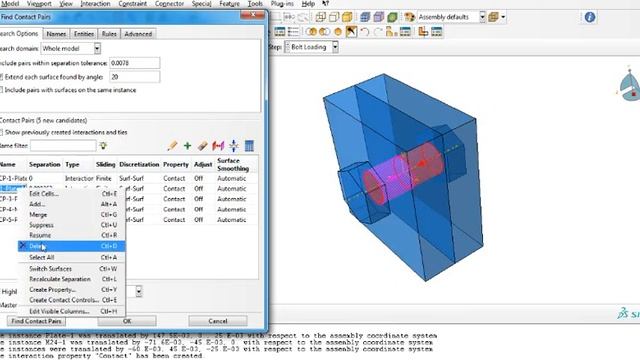Screen dimensions: 640x360
Task: Click the redo curved arrow icon
Action: coord(378,31)
